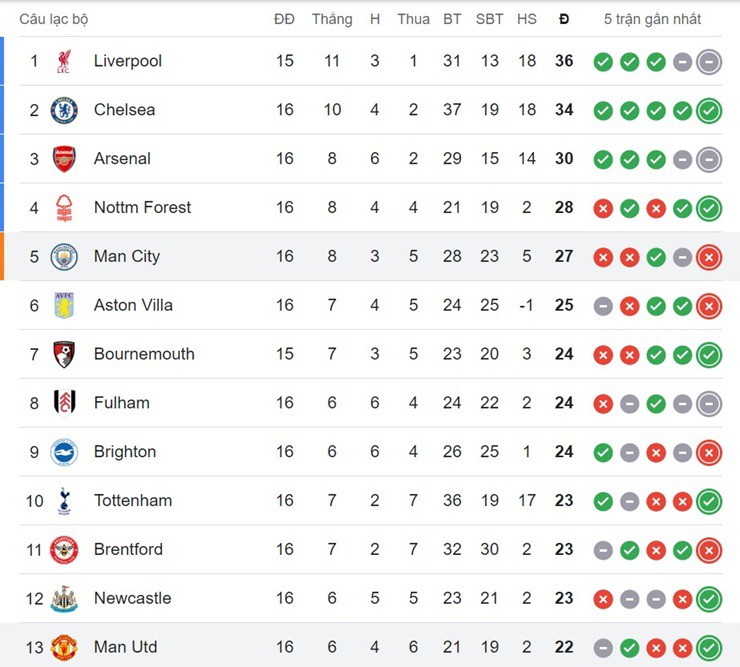Click the Tottenham club crest icon
Image resolution: width=740 pixels, height=667 pixels.
click(x=64, y=501)
